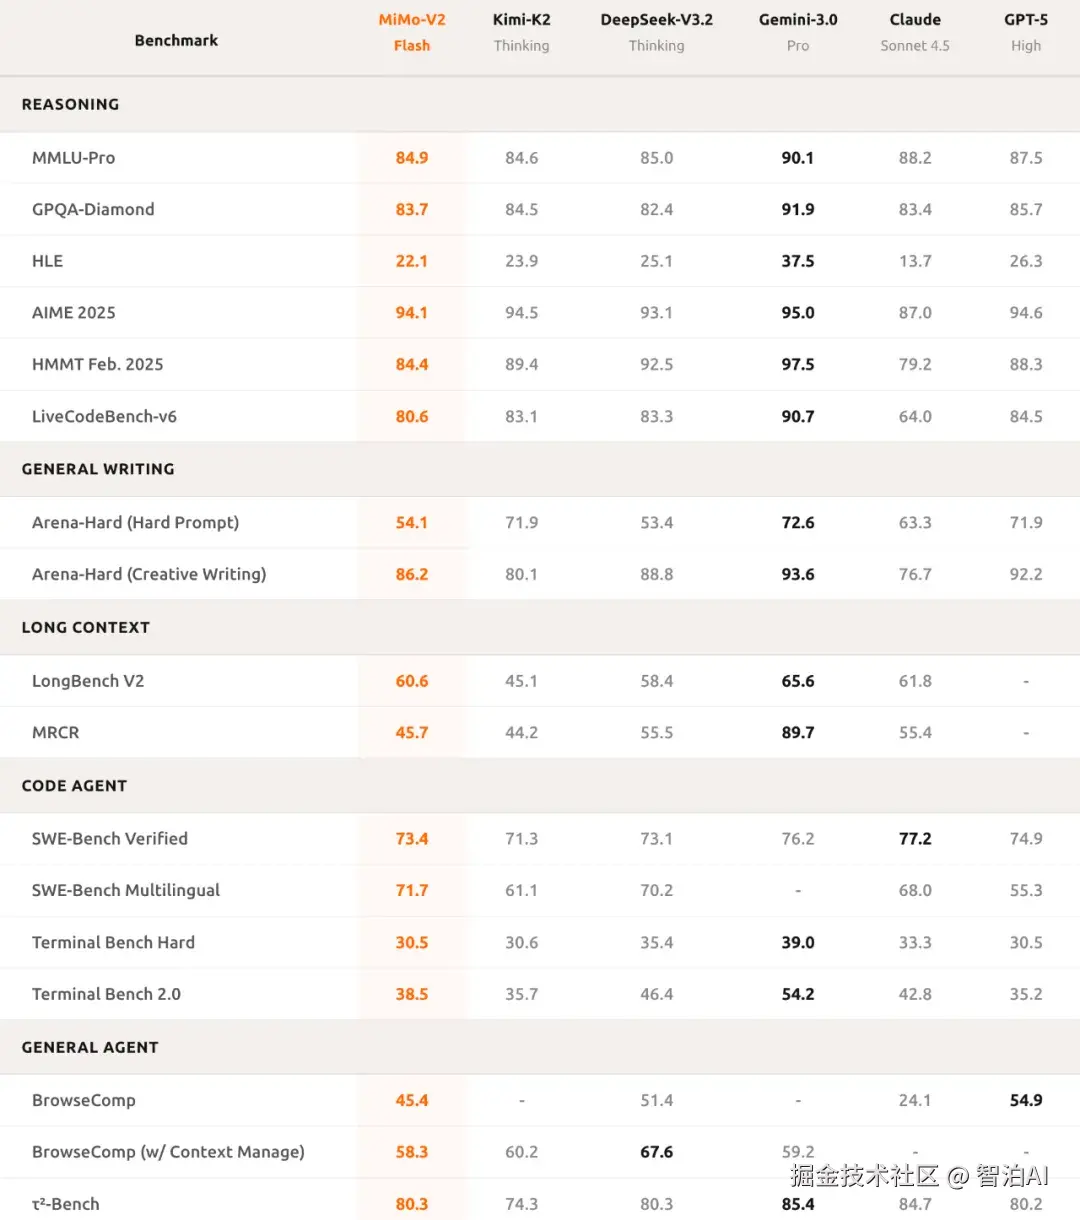Click the LiveCodeBench-v6 row label
Screen dimensions: 1080x1220
104,416
